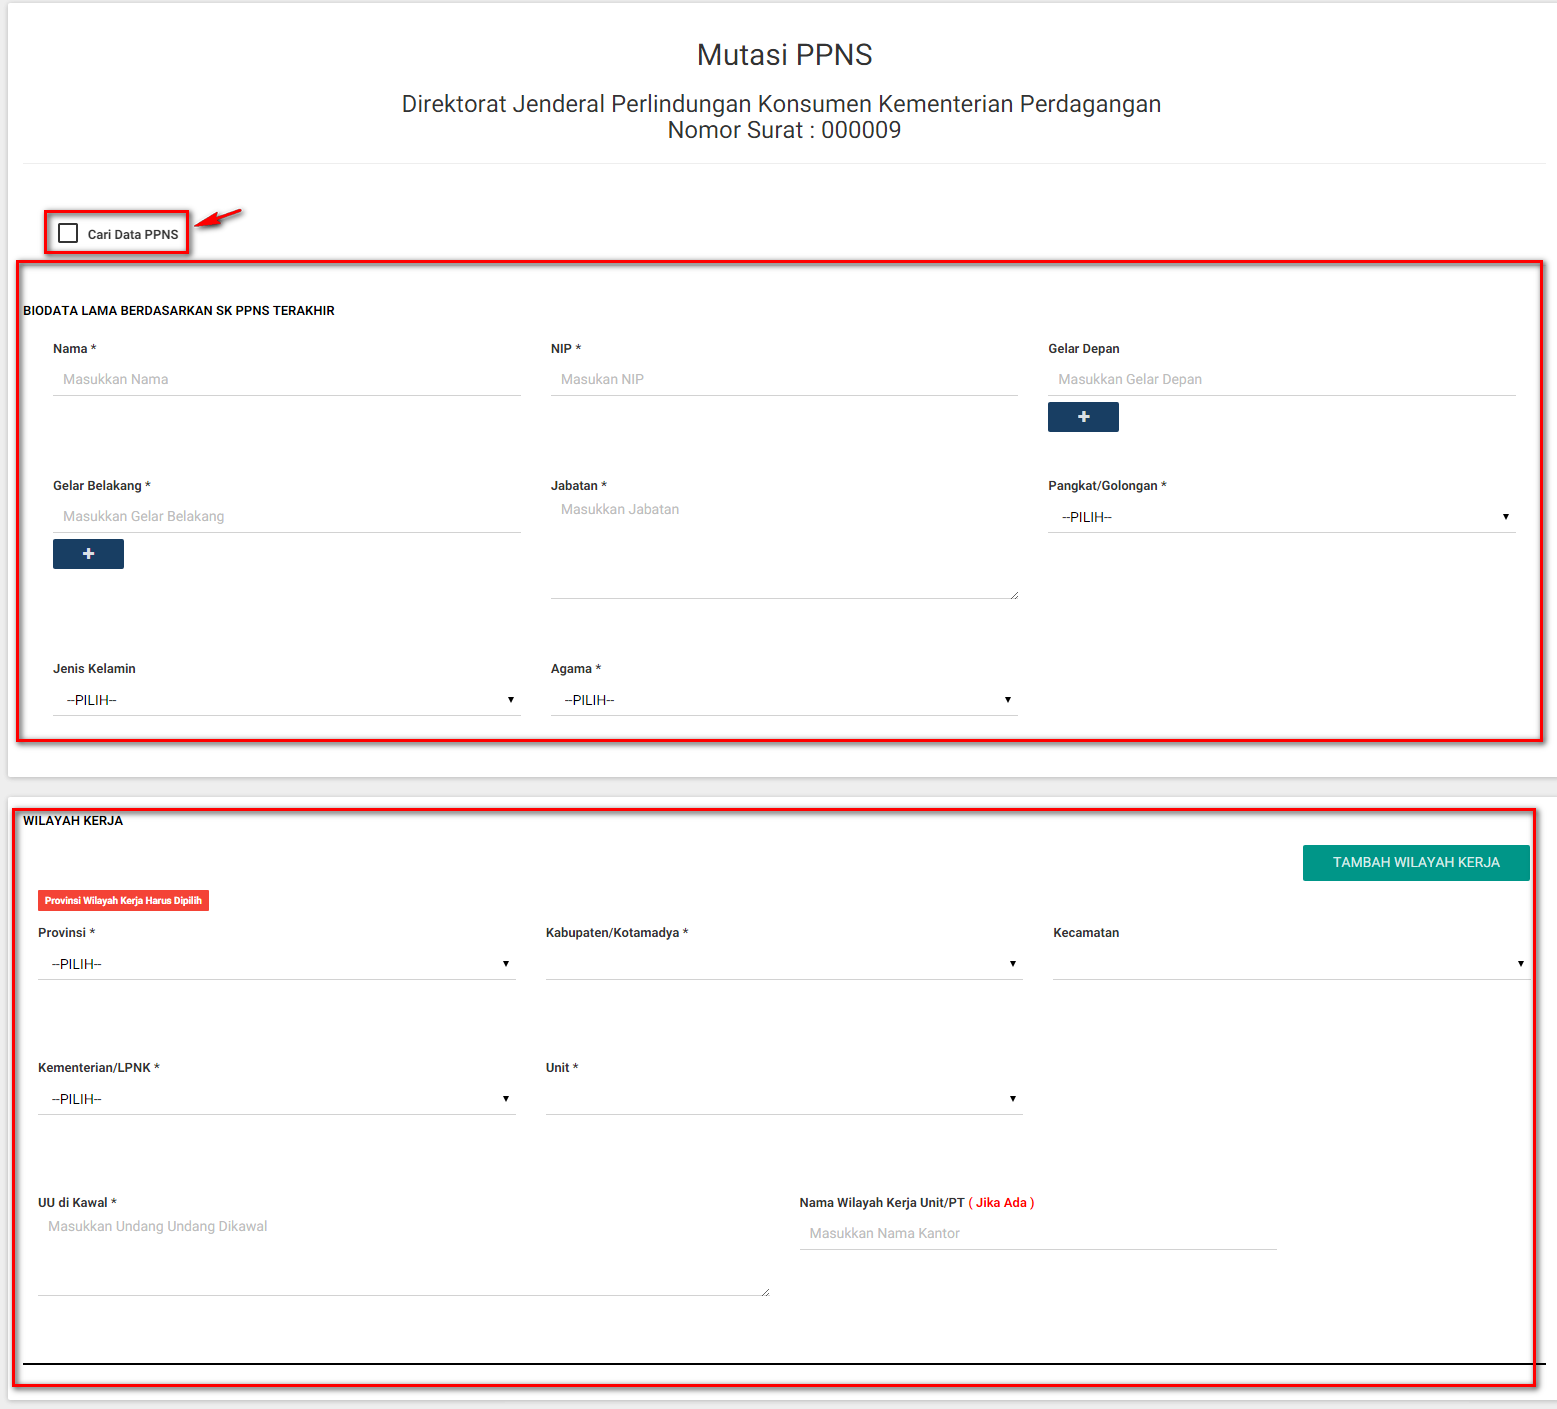
Task: Expand the Kecamatan dropdown
Action: [1290, 964]
